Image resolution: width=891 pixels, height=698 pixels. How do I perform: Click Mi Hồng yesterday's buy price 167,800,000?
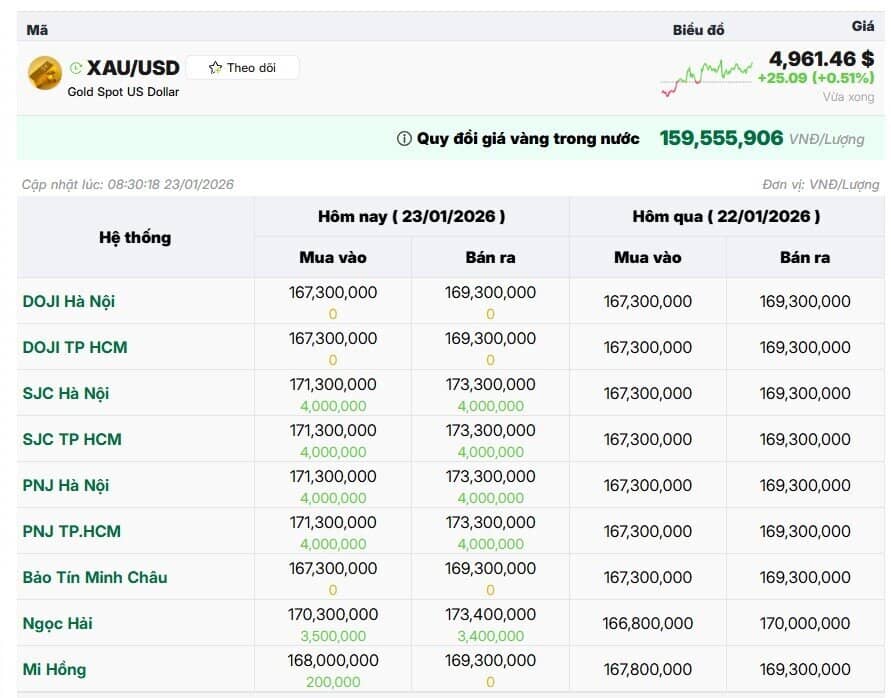coord(648,670)
